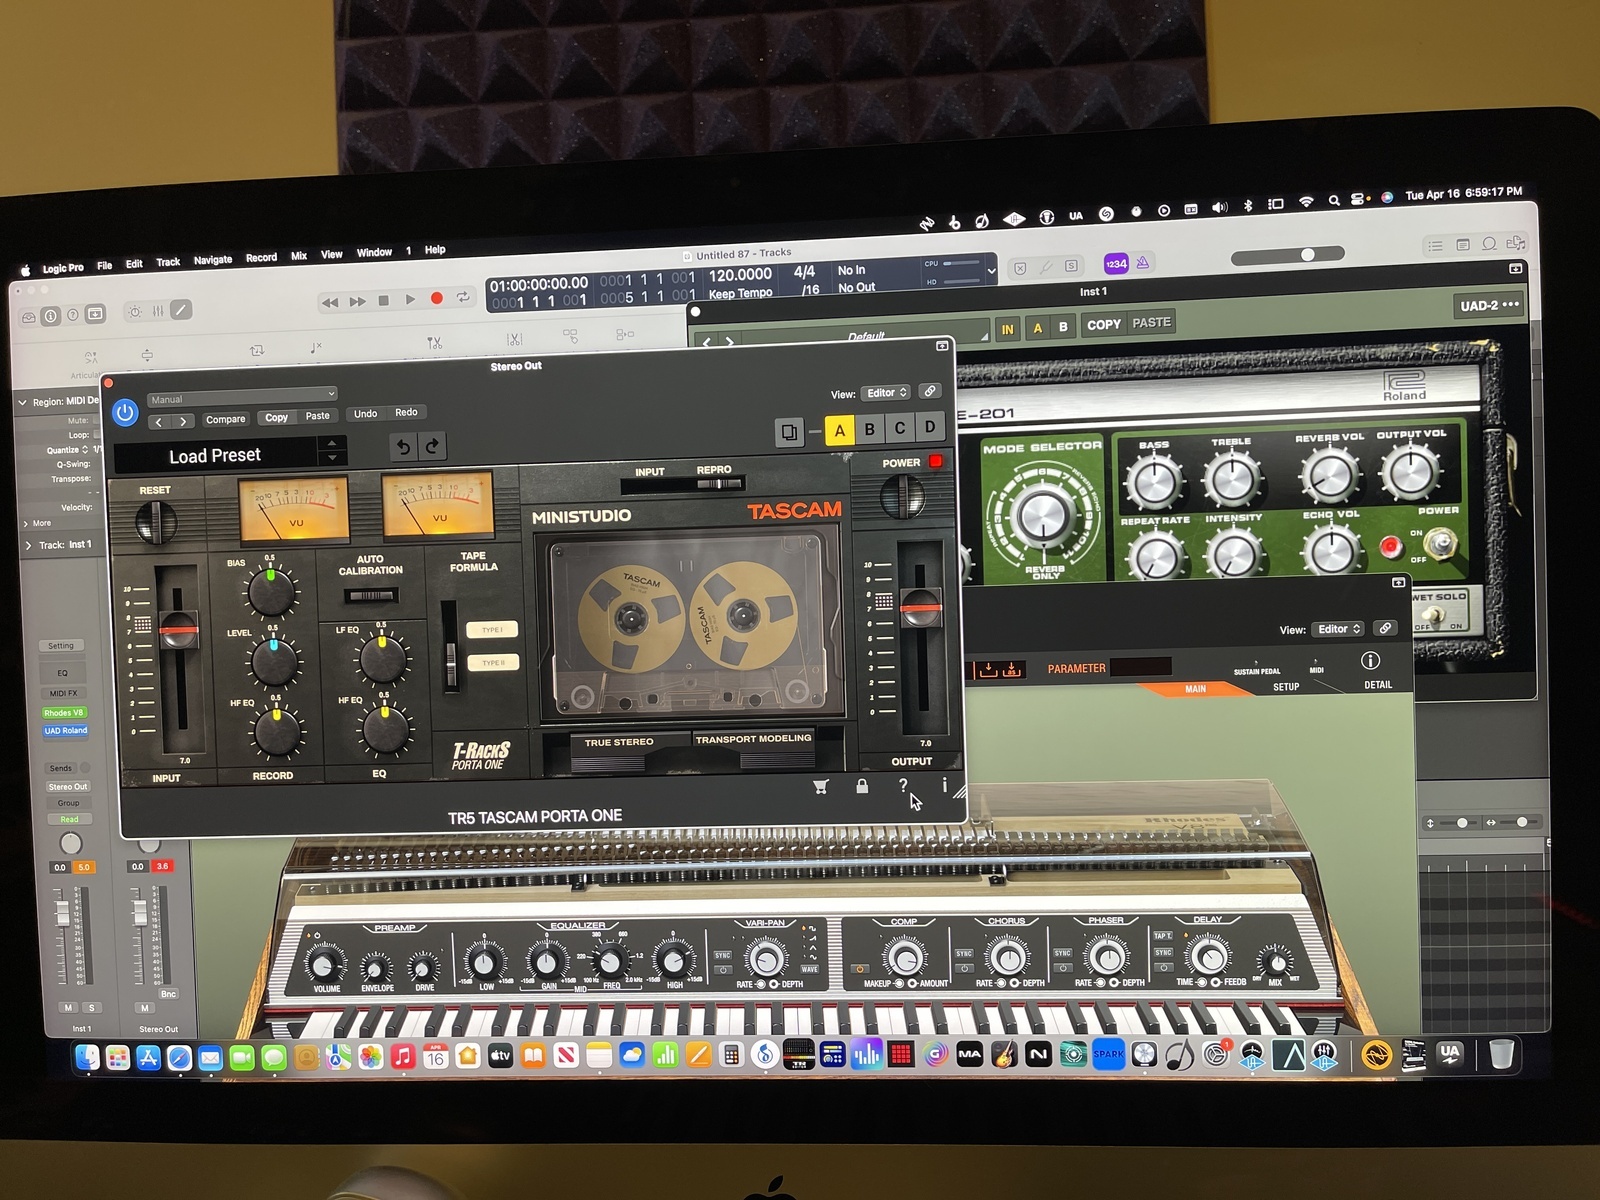
Task: Toggle the purple 1234 count-in button
Action: (1116, 264)
